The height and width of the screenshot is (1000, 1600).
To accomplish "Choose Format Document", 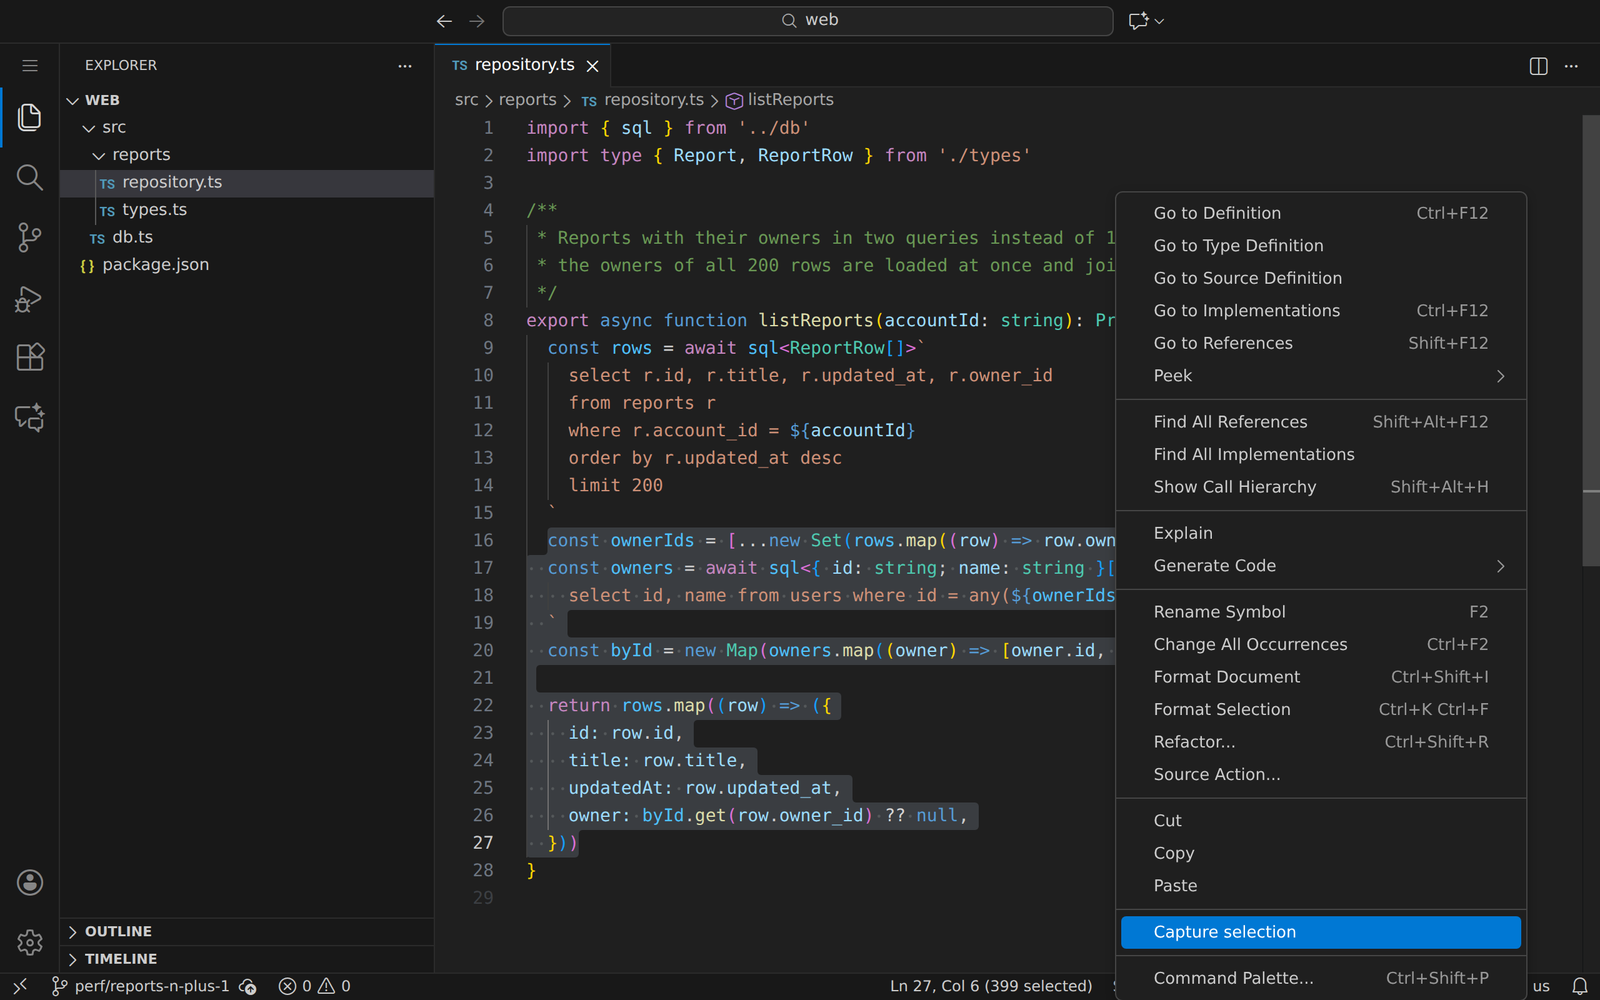I will (x=1321, y=677).
